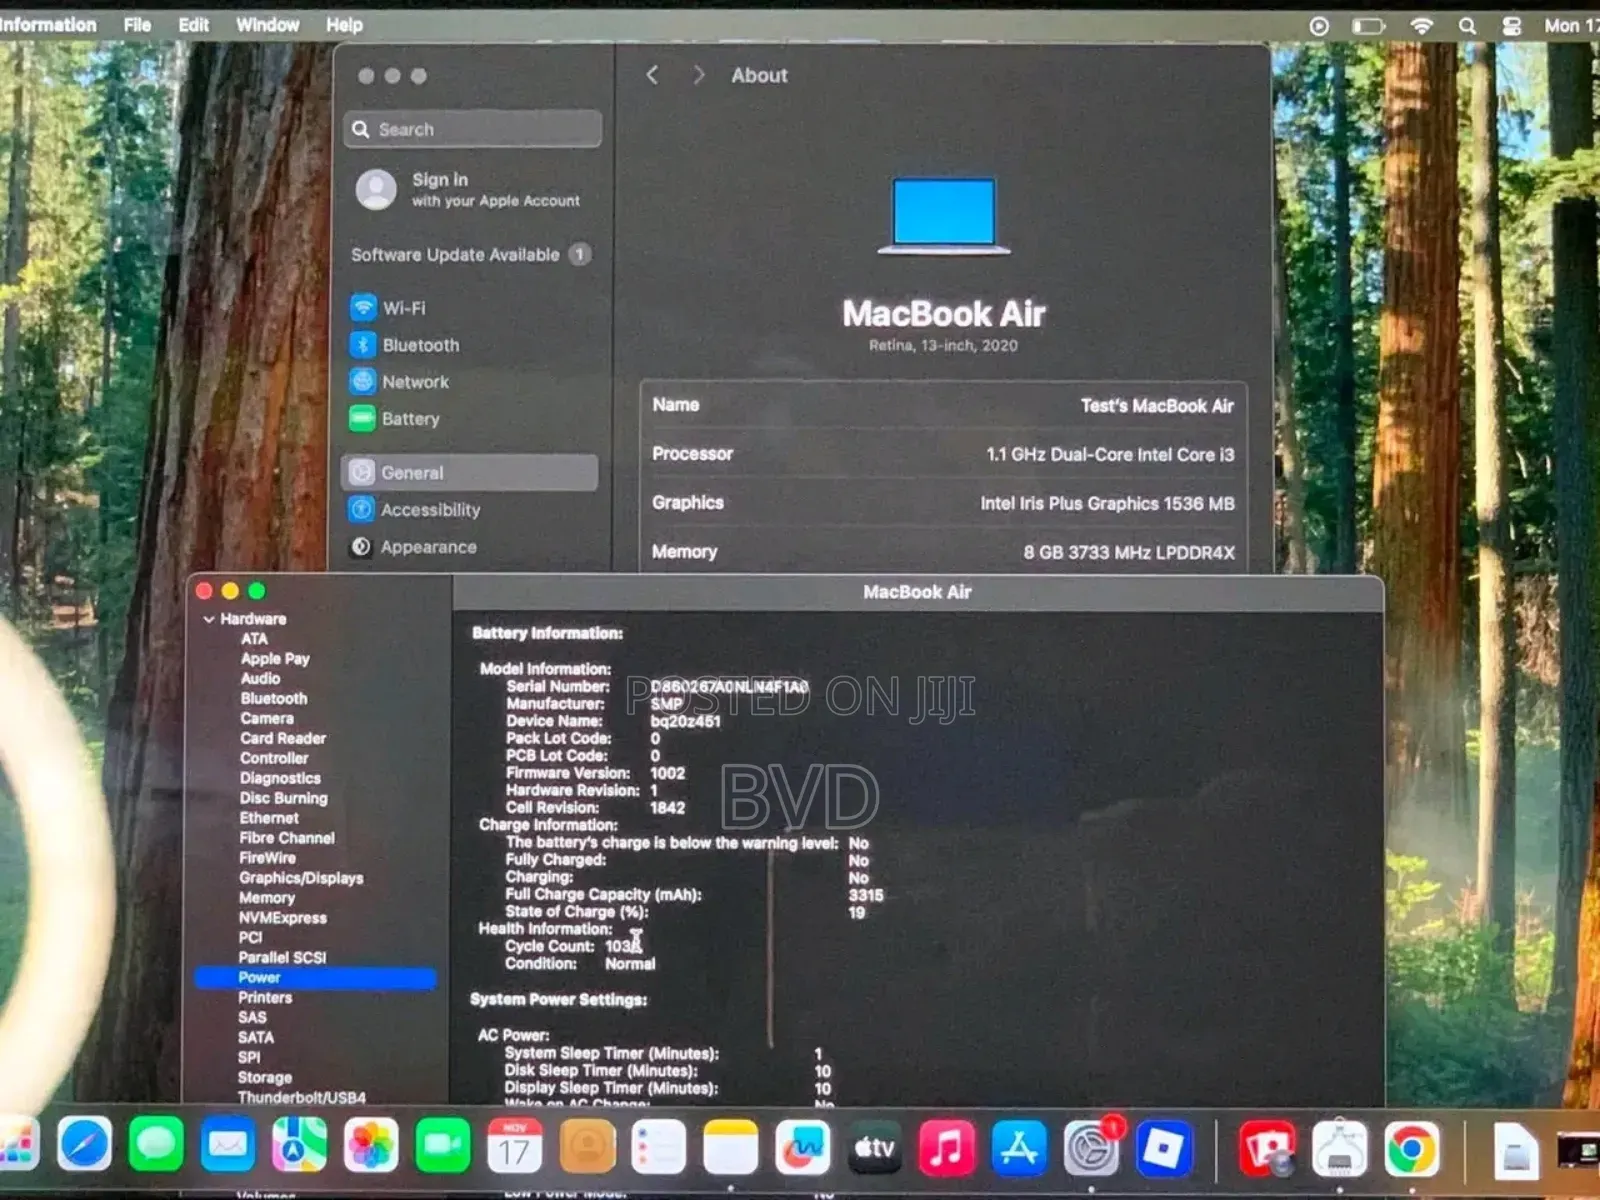This screenshot has height=1200, width=1600.
Task: Open Photo Booth from the Dock
Action: pyautogui.click(x=1267, y=1148)
